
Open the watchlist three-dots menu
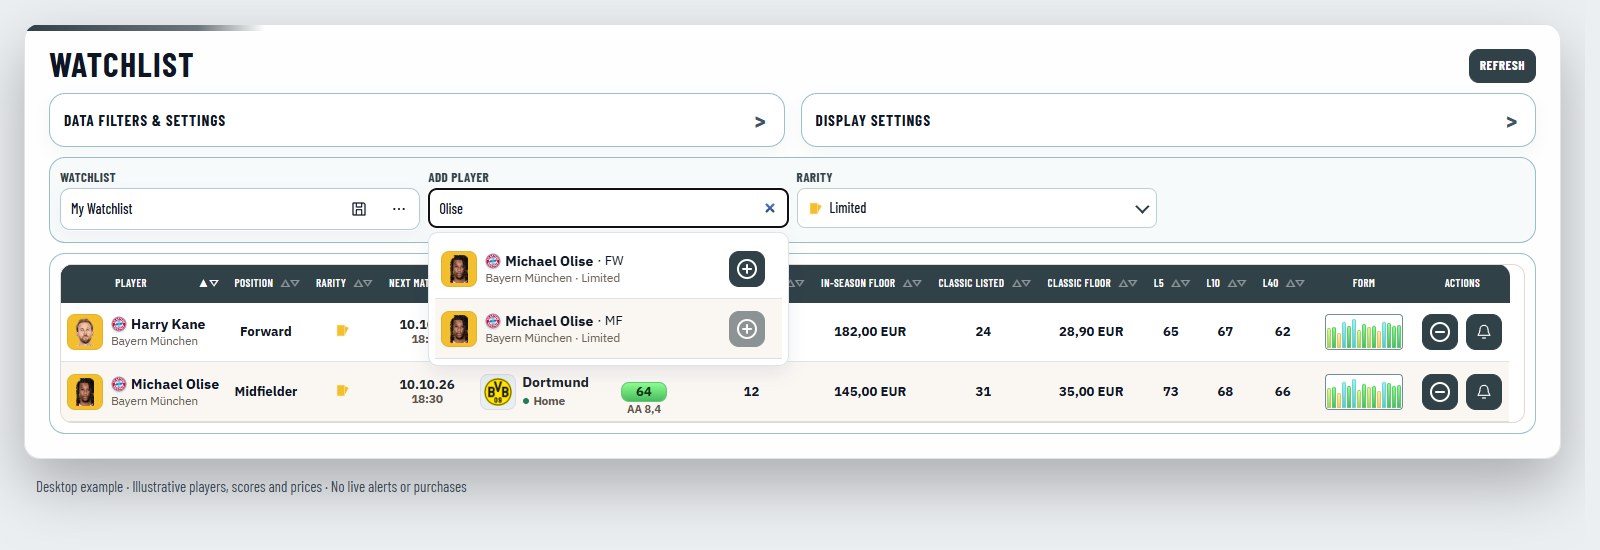(x=399, y=209)
